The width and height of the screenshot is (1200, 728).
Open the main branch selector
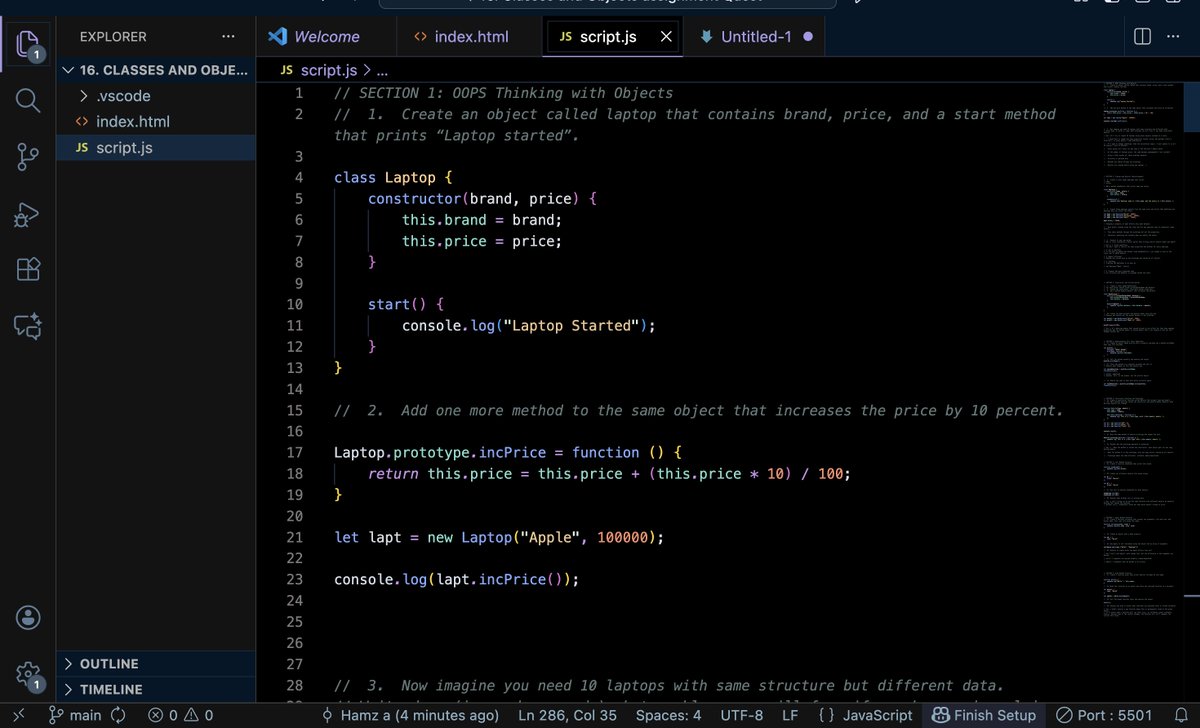coord(75,715)
